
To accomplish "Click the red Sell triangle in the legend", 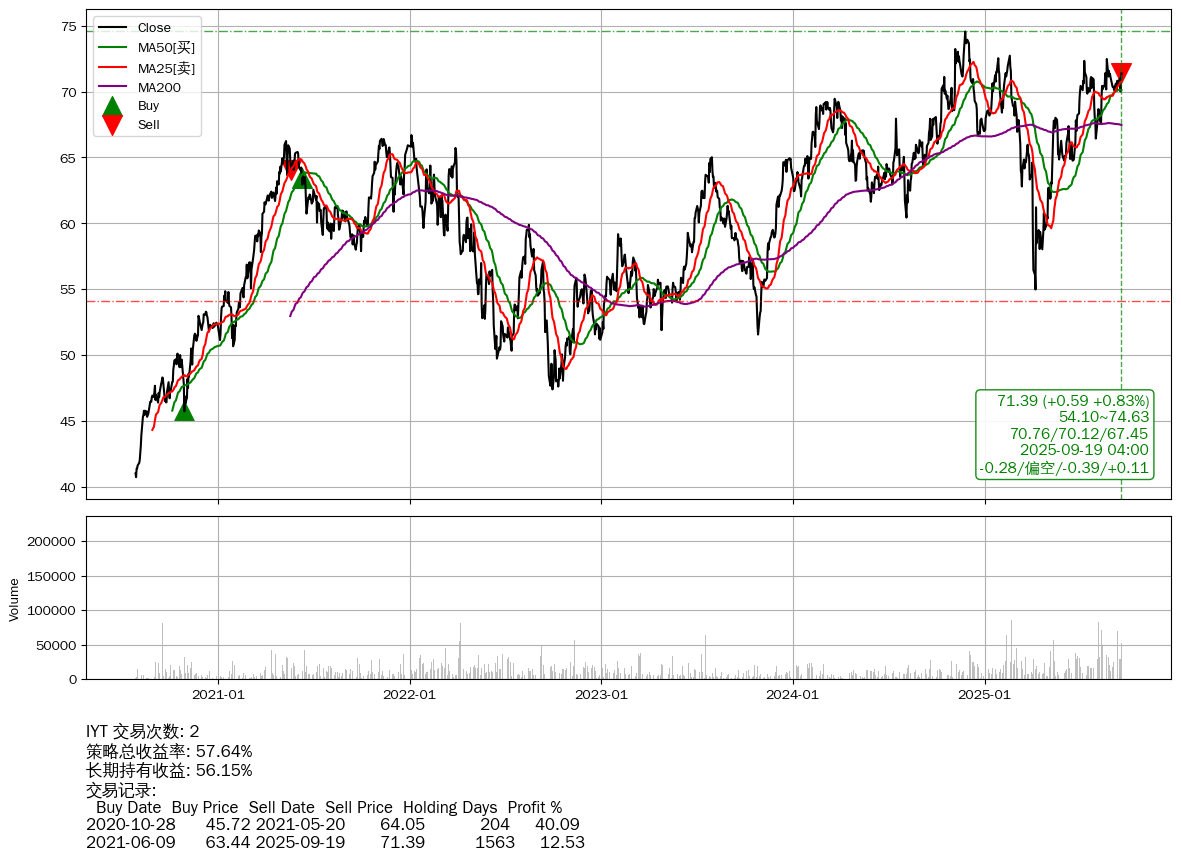I will 113,125.
